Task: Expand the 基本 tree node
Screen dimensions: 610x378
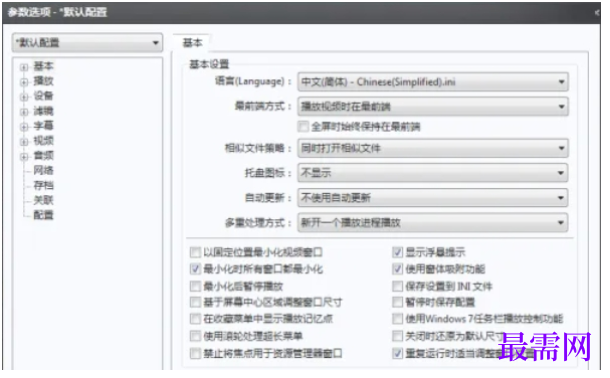Action: click(x=24, y=67)
